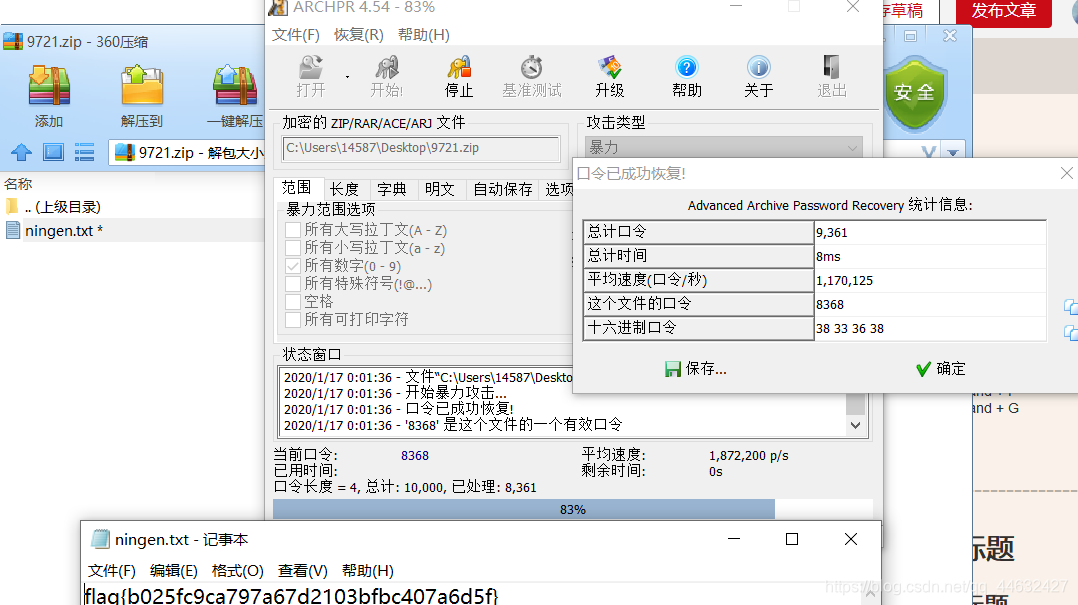Open Help (帮助) question mark icon

(x=687, y=76)
